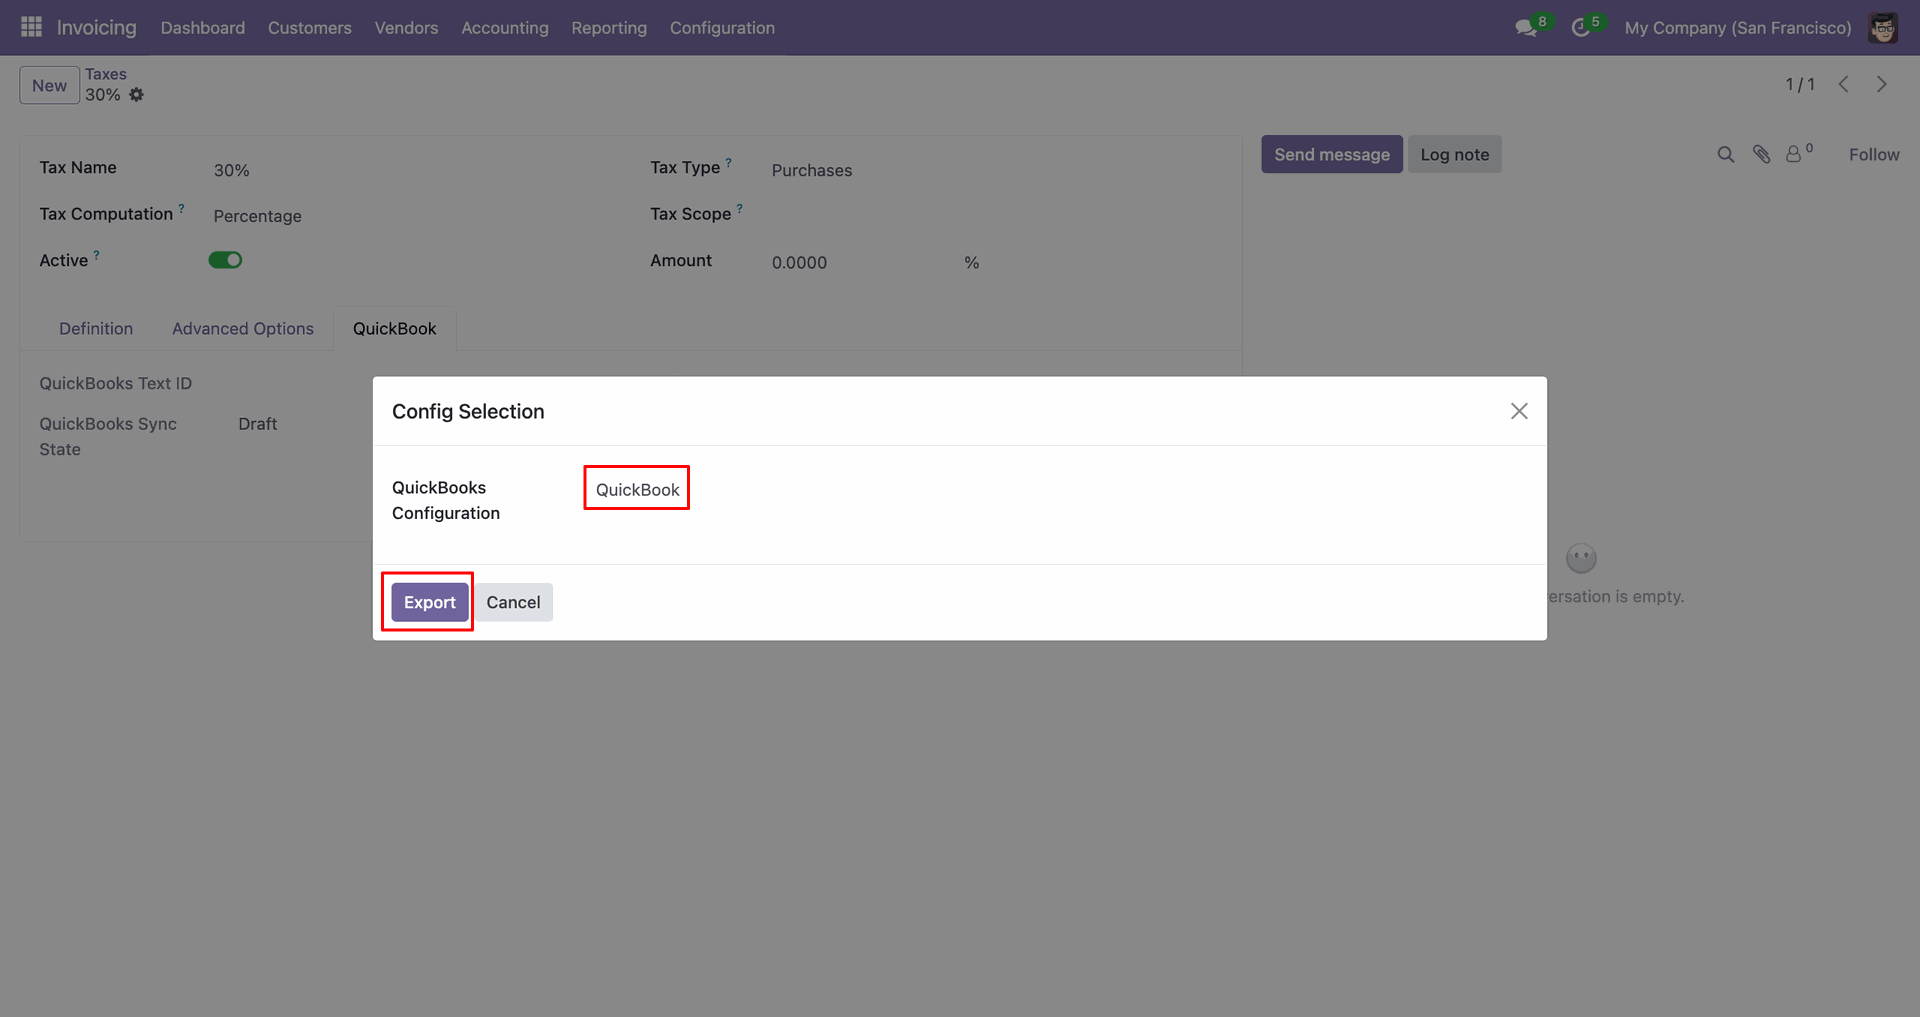
Task: Open the QuickBooks Configuration dropdown
Action: [x=637, y=489]
